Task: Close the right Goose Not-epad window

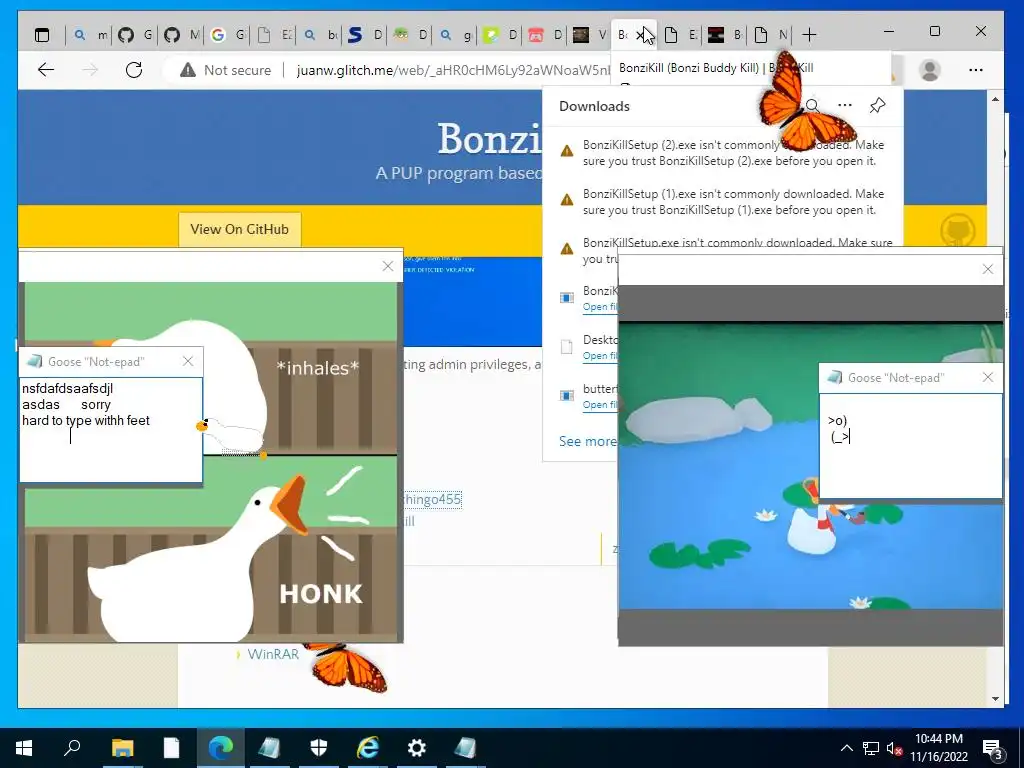Action: pos(988,377)
